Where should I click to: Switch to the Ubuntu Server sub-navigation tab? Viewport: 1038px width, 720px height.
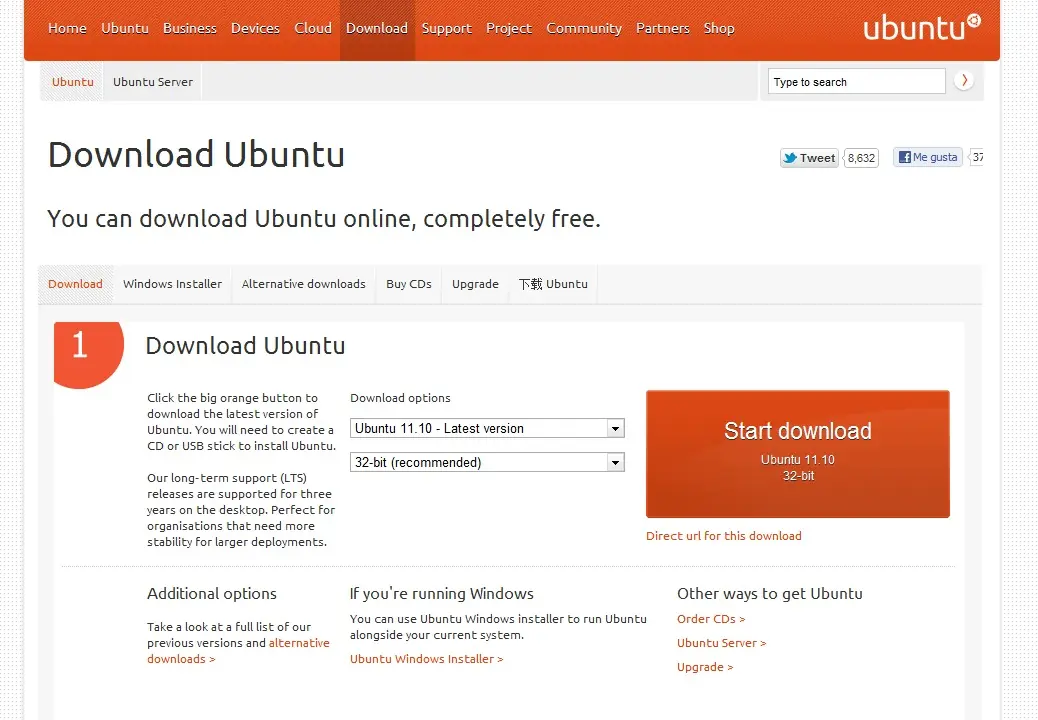(152, 82)
